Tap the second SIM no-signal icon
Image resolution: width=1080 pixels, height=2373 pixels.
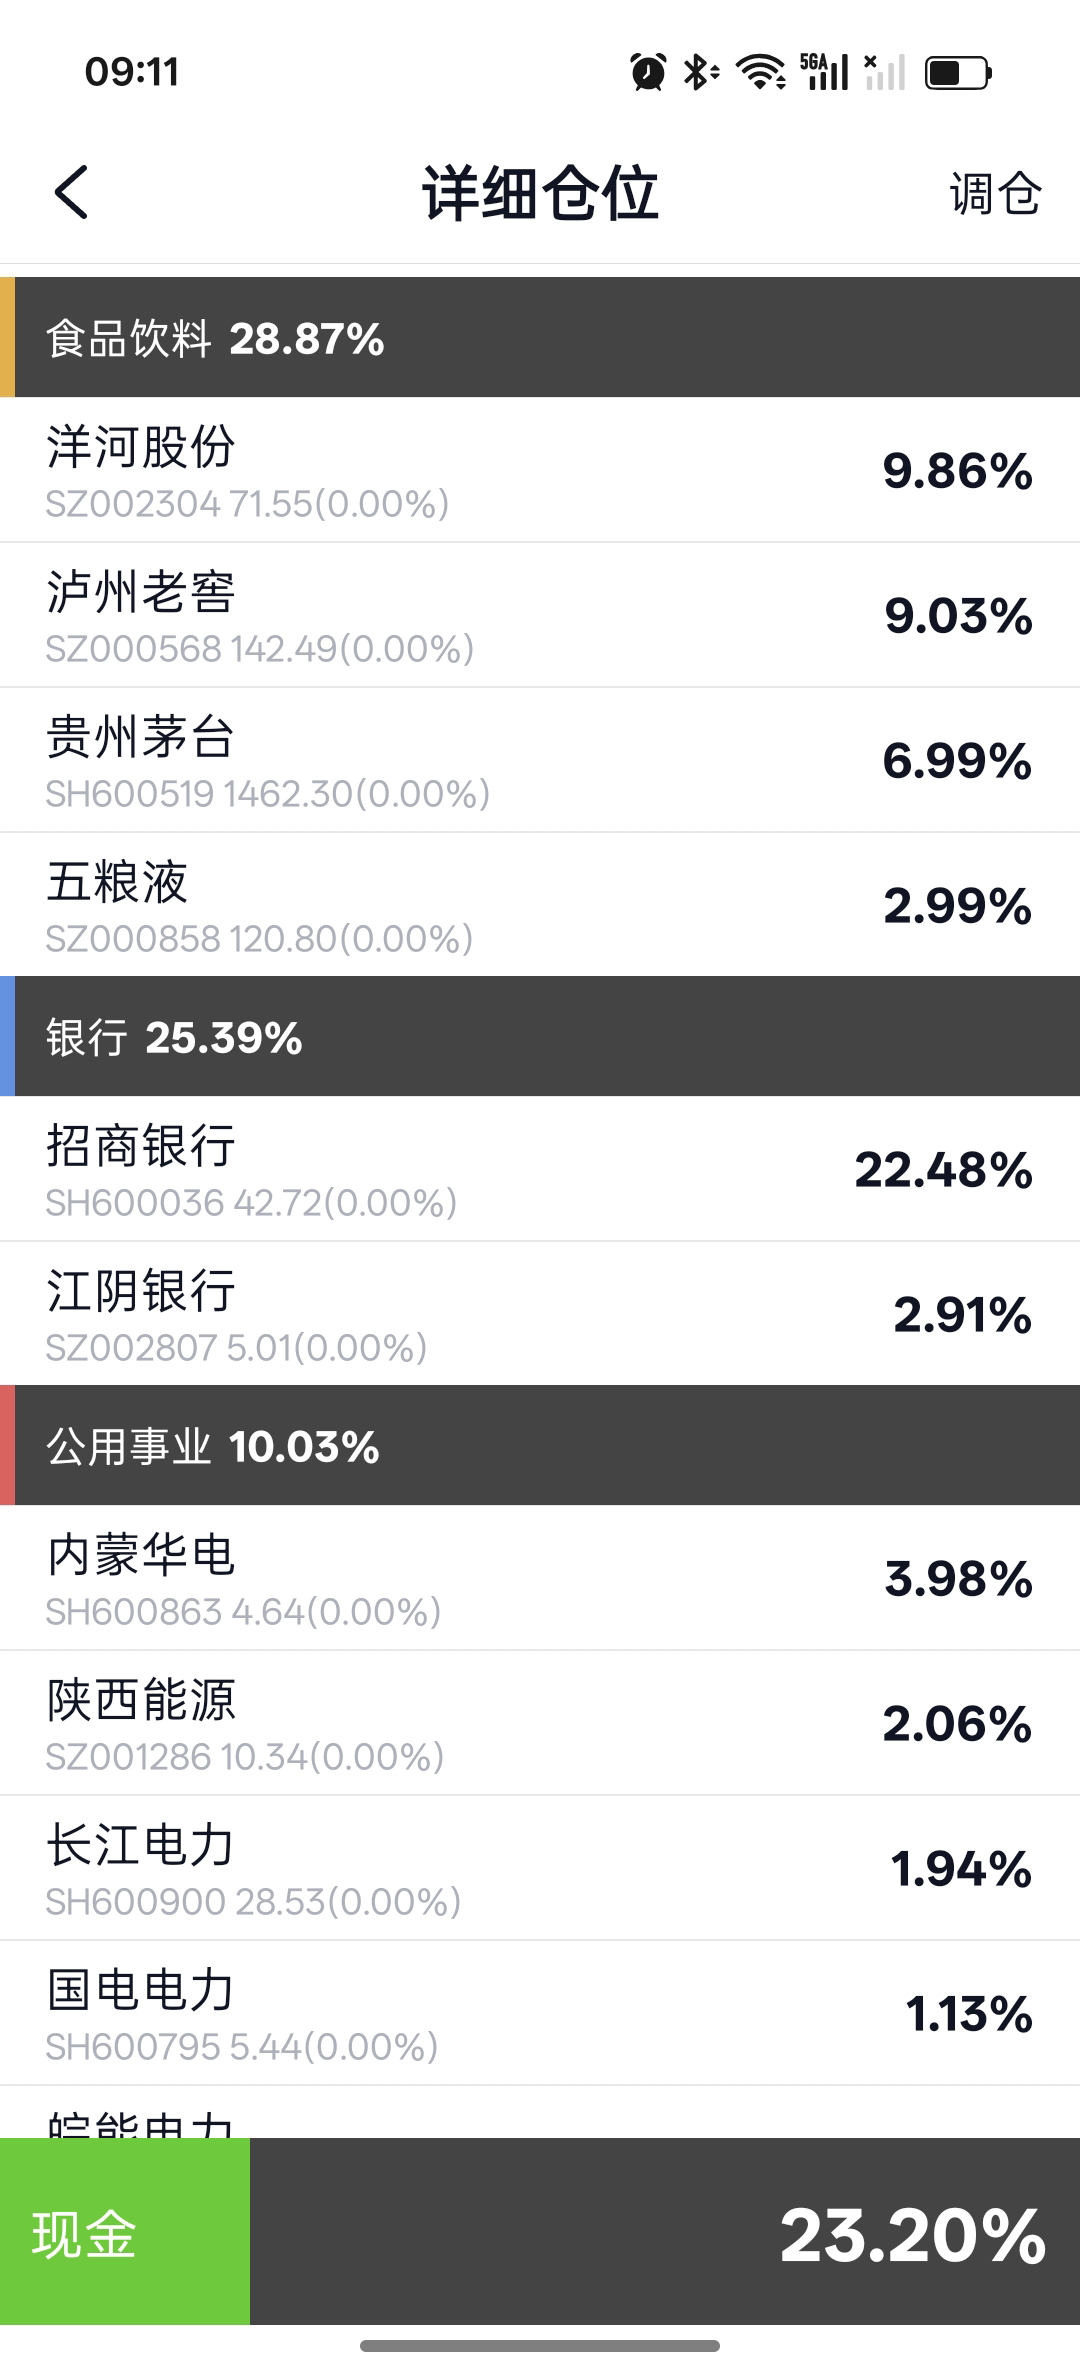pyautogui.click(x=885, y=72)
